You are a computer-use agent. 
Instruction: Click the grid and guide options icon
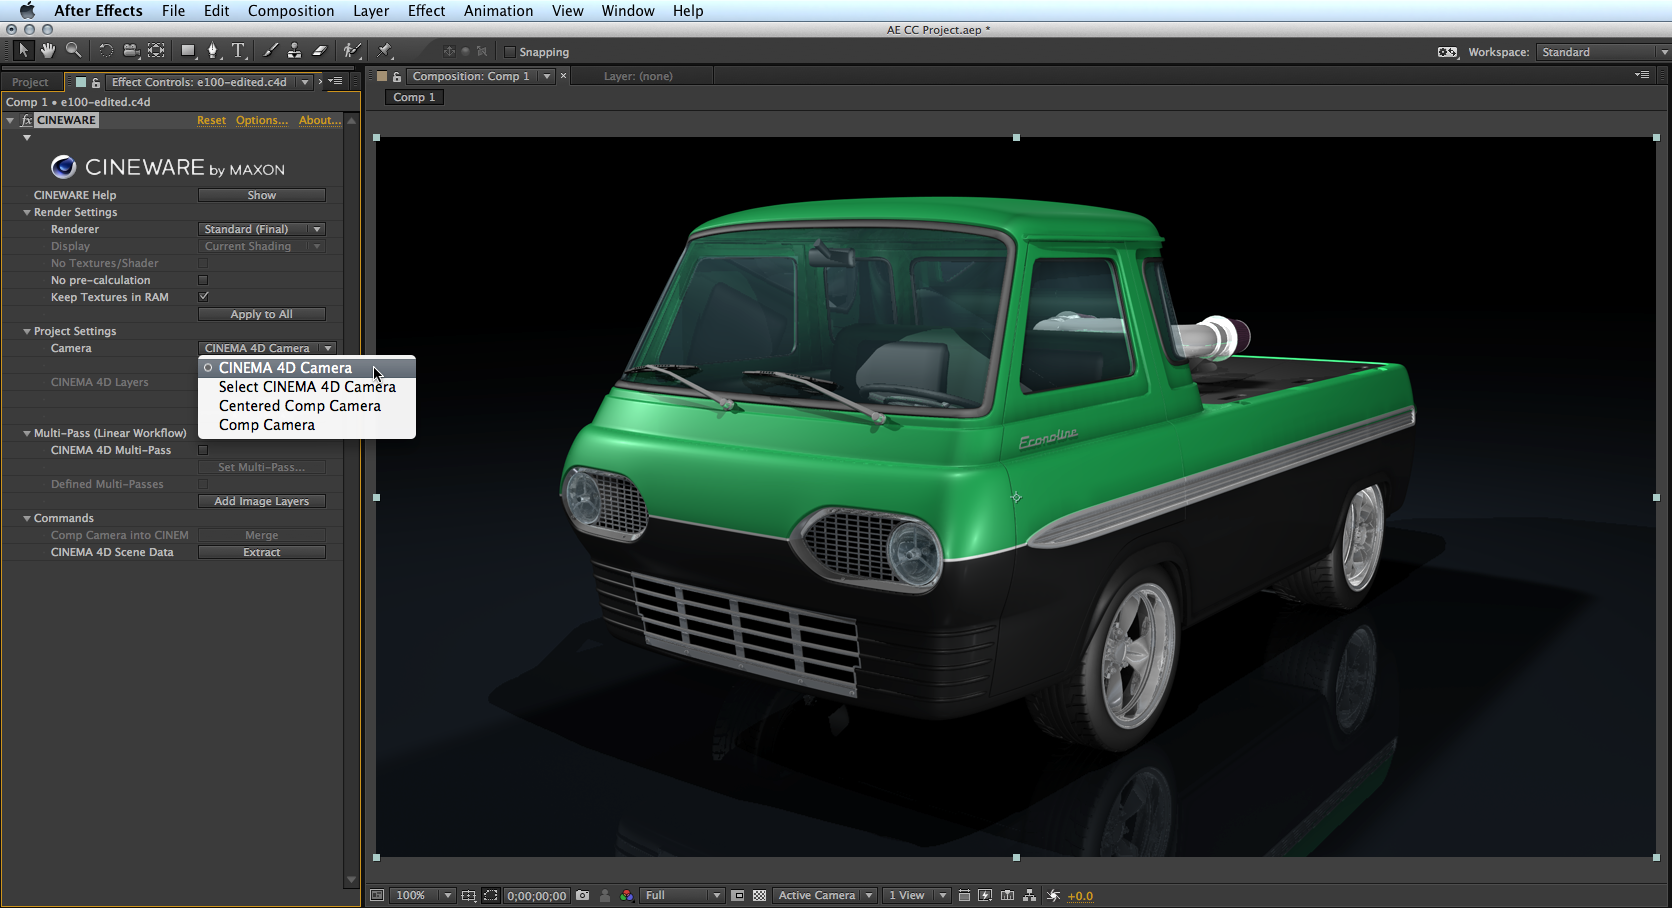(468, 895)
